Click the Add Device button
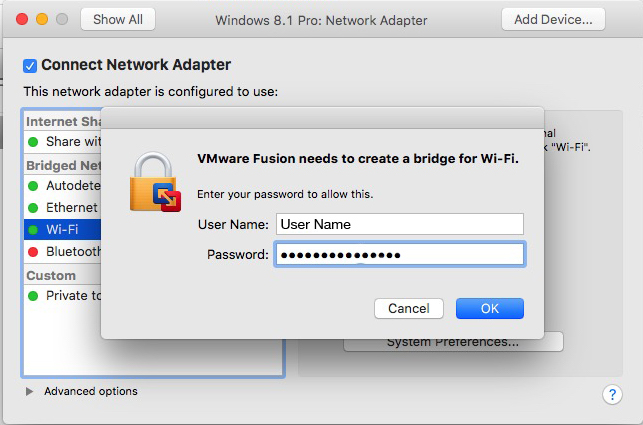The image size is (643, 425). click(553, 19)
